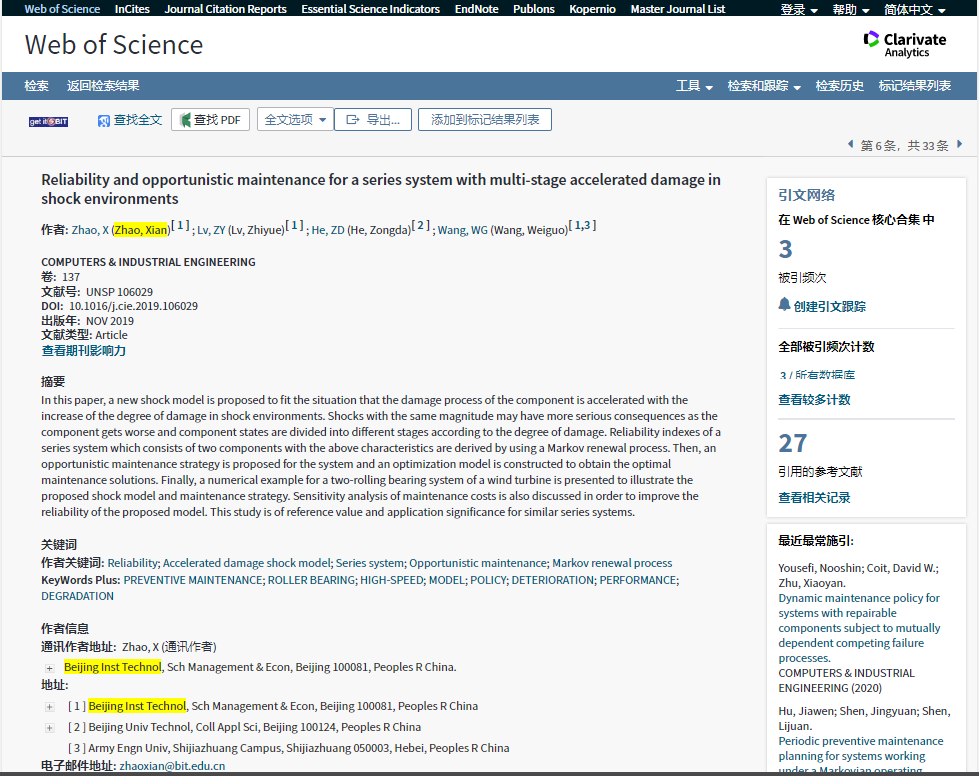Open InCites in top bar
This screenshot has height=776, width=979.
point(132,9)
